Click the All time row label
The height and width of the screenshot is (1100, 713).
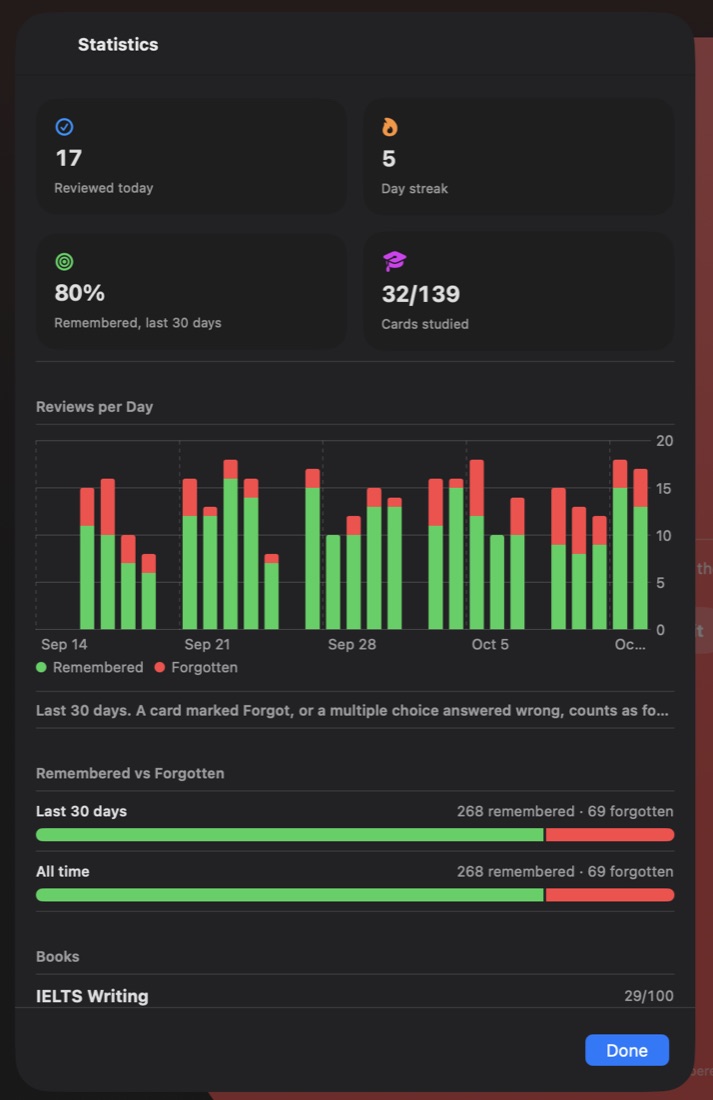62,871
